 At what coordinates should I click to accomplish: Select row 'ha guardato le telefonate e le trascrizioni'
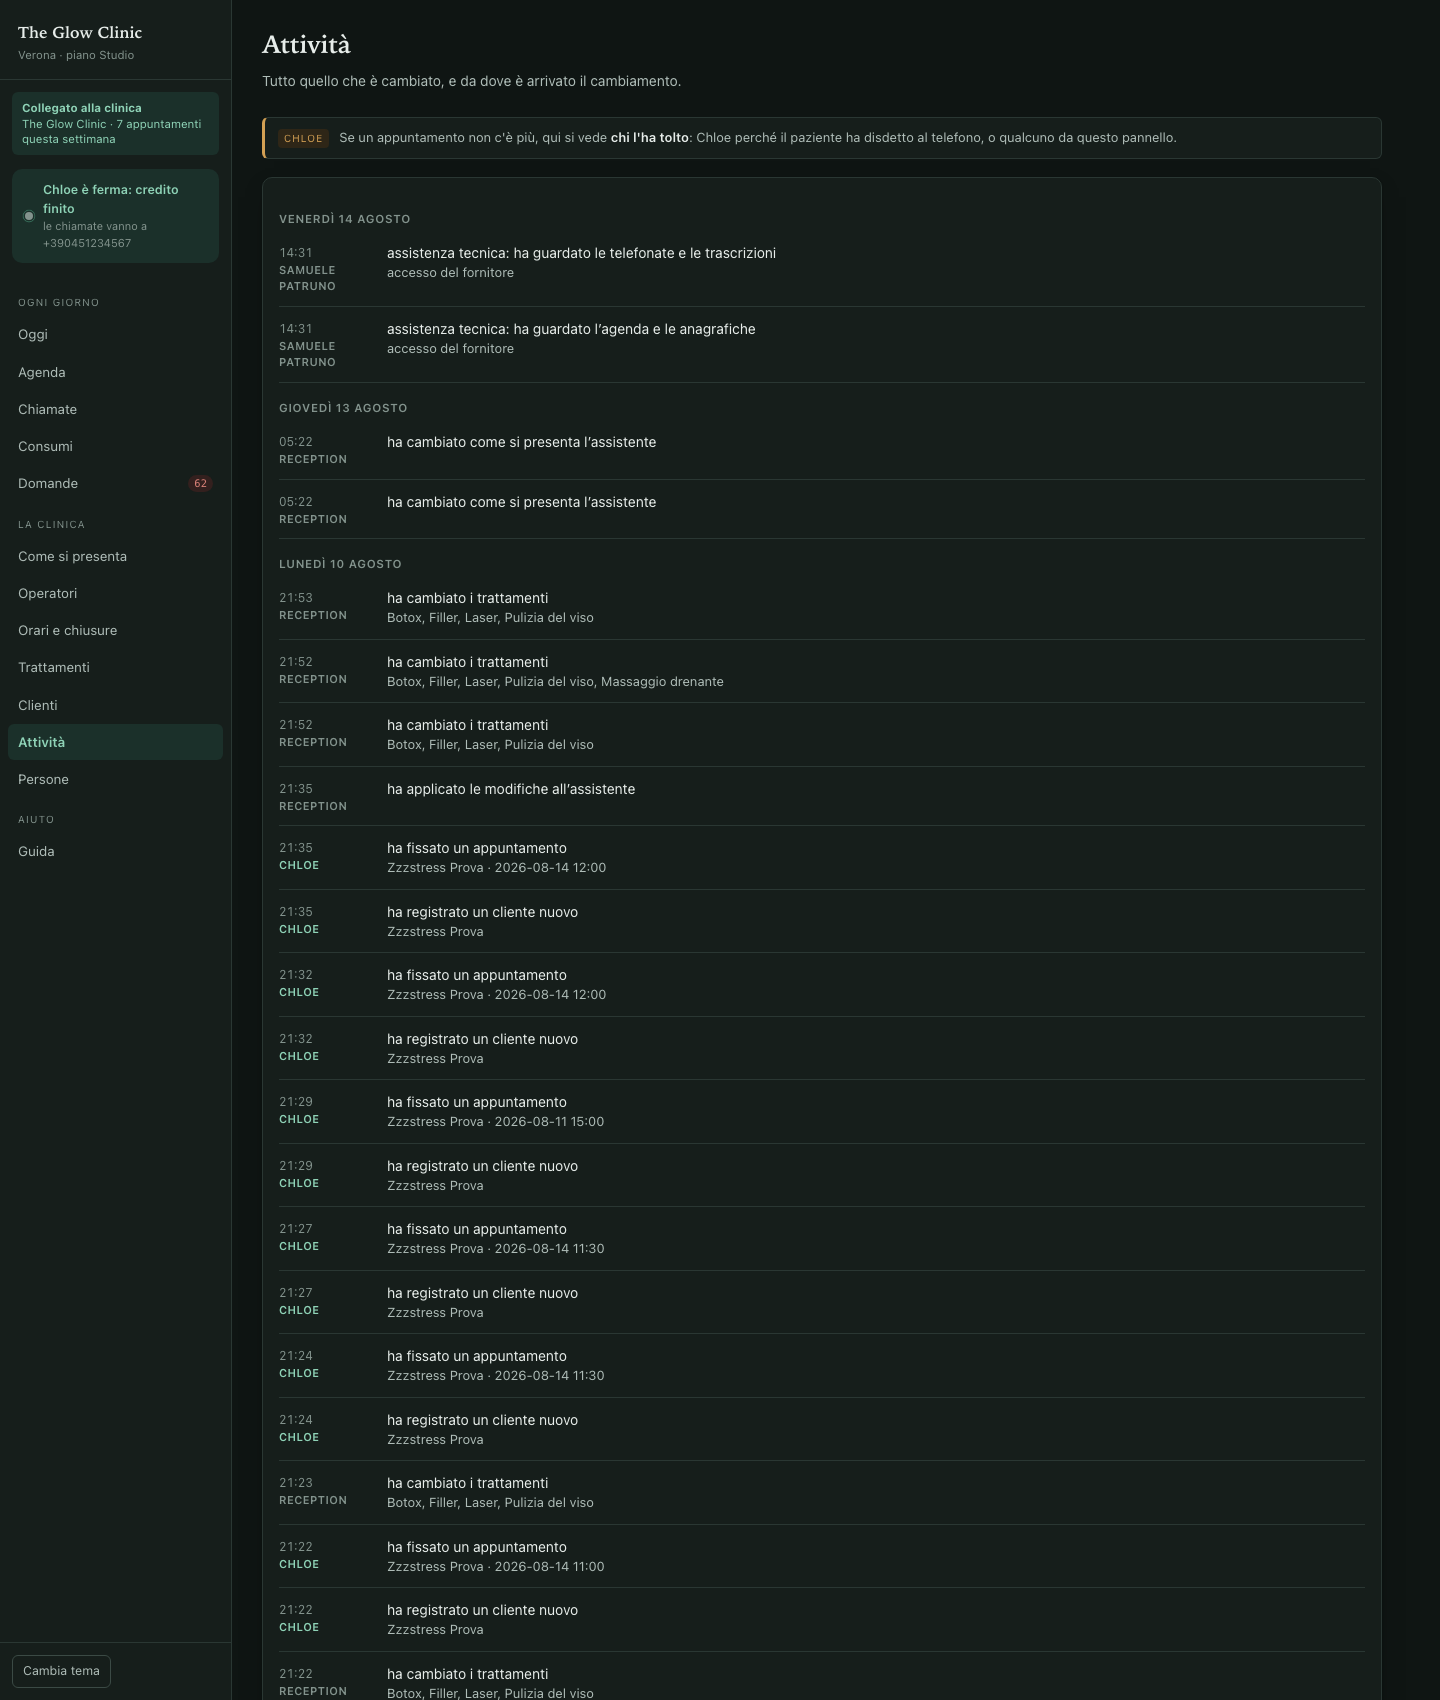pyautogui.click(x=821, y=269)
